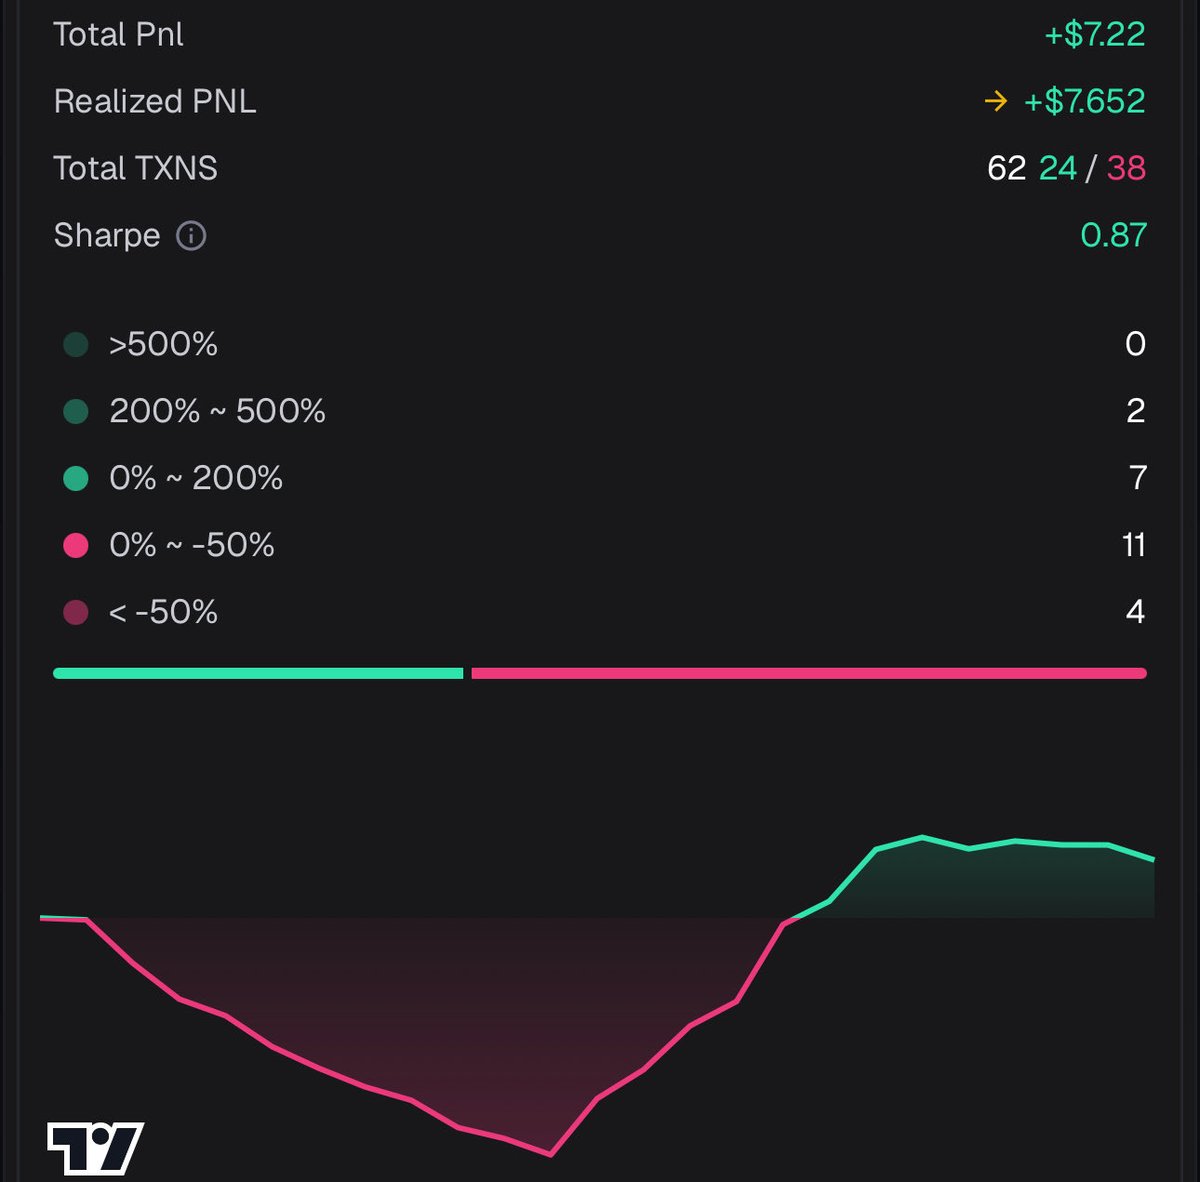1200x1182 pixels.
Task: Click the < -50% range label
Action: 163,613
